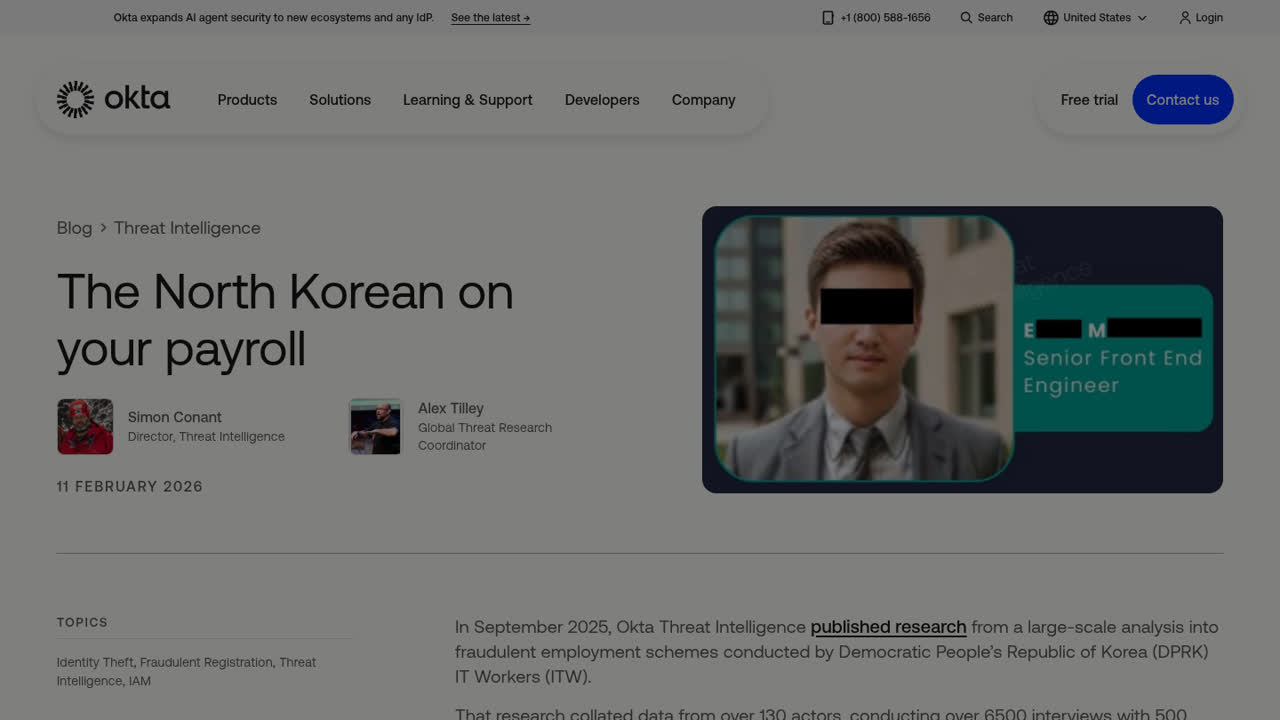
Task: Go to the Blog breadcrumb
Action: pyautogui.click(x=74, y=228)
